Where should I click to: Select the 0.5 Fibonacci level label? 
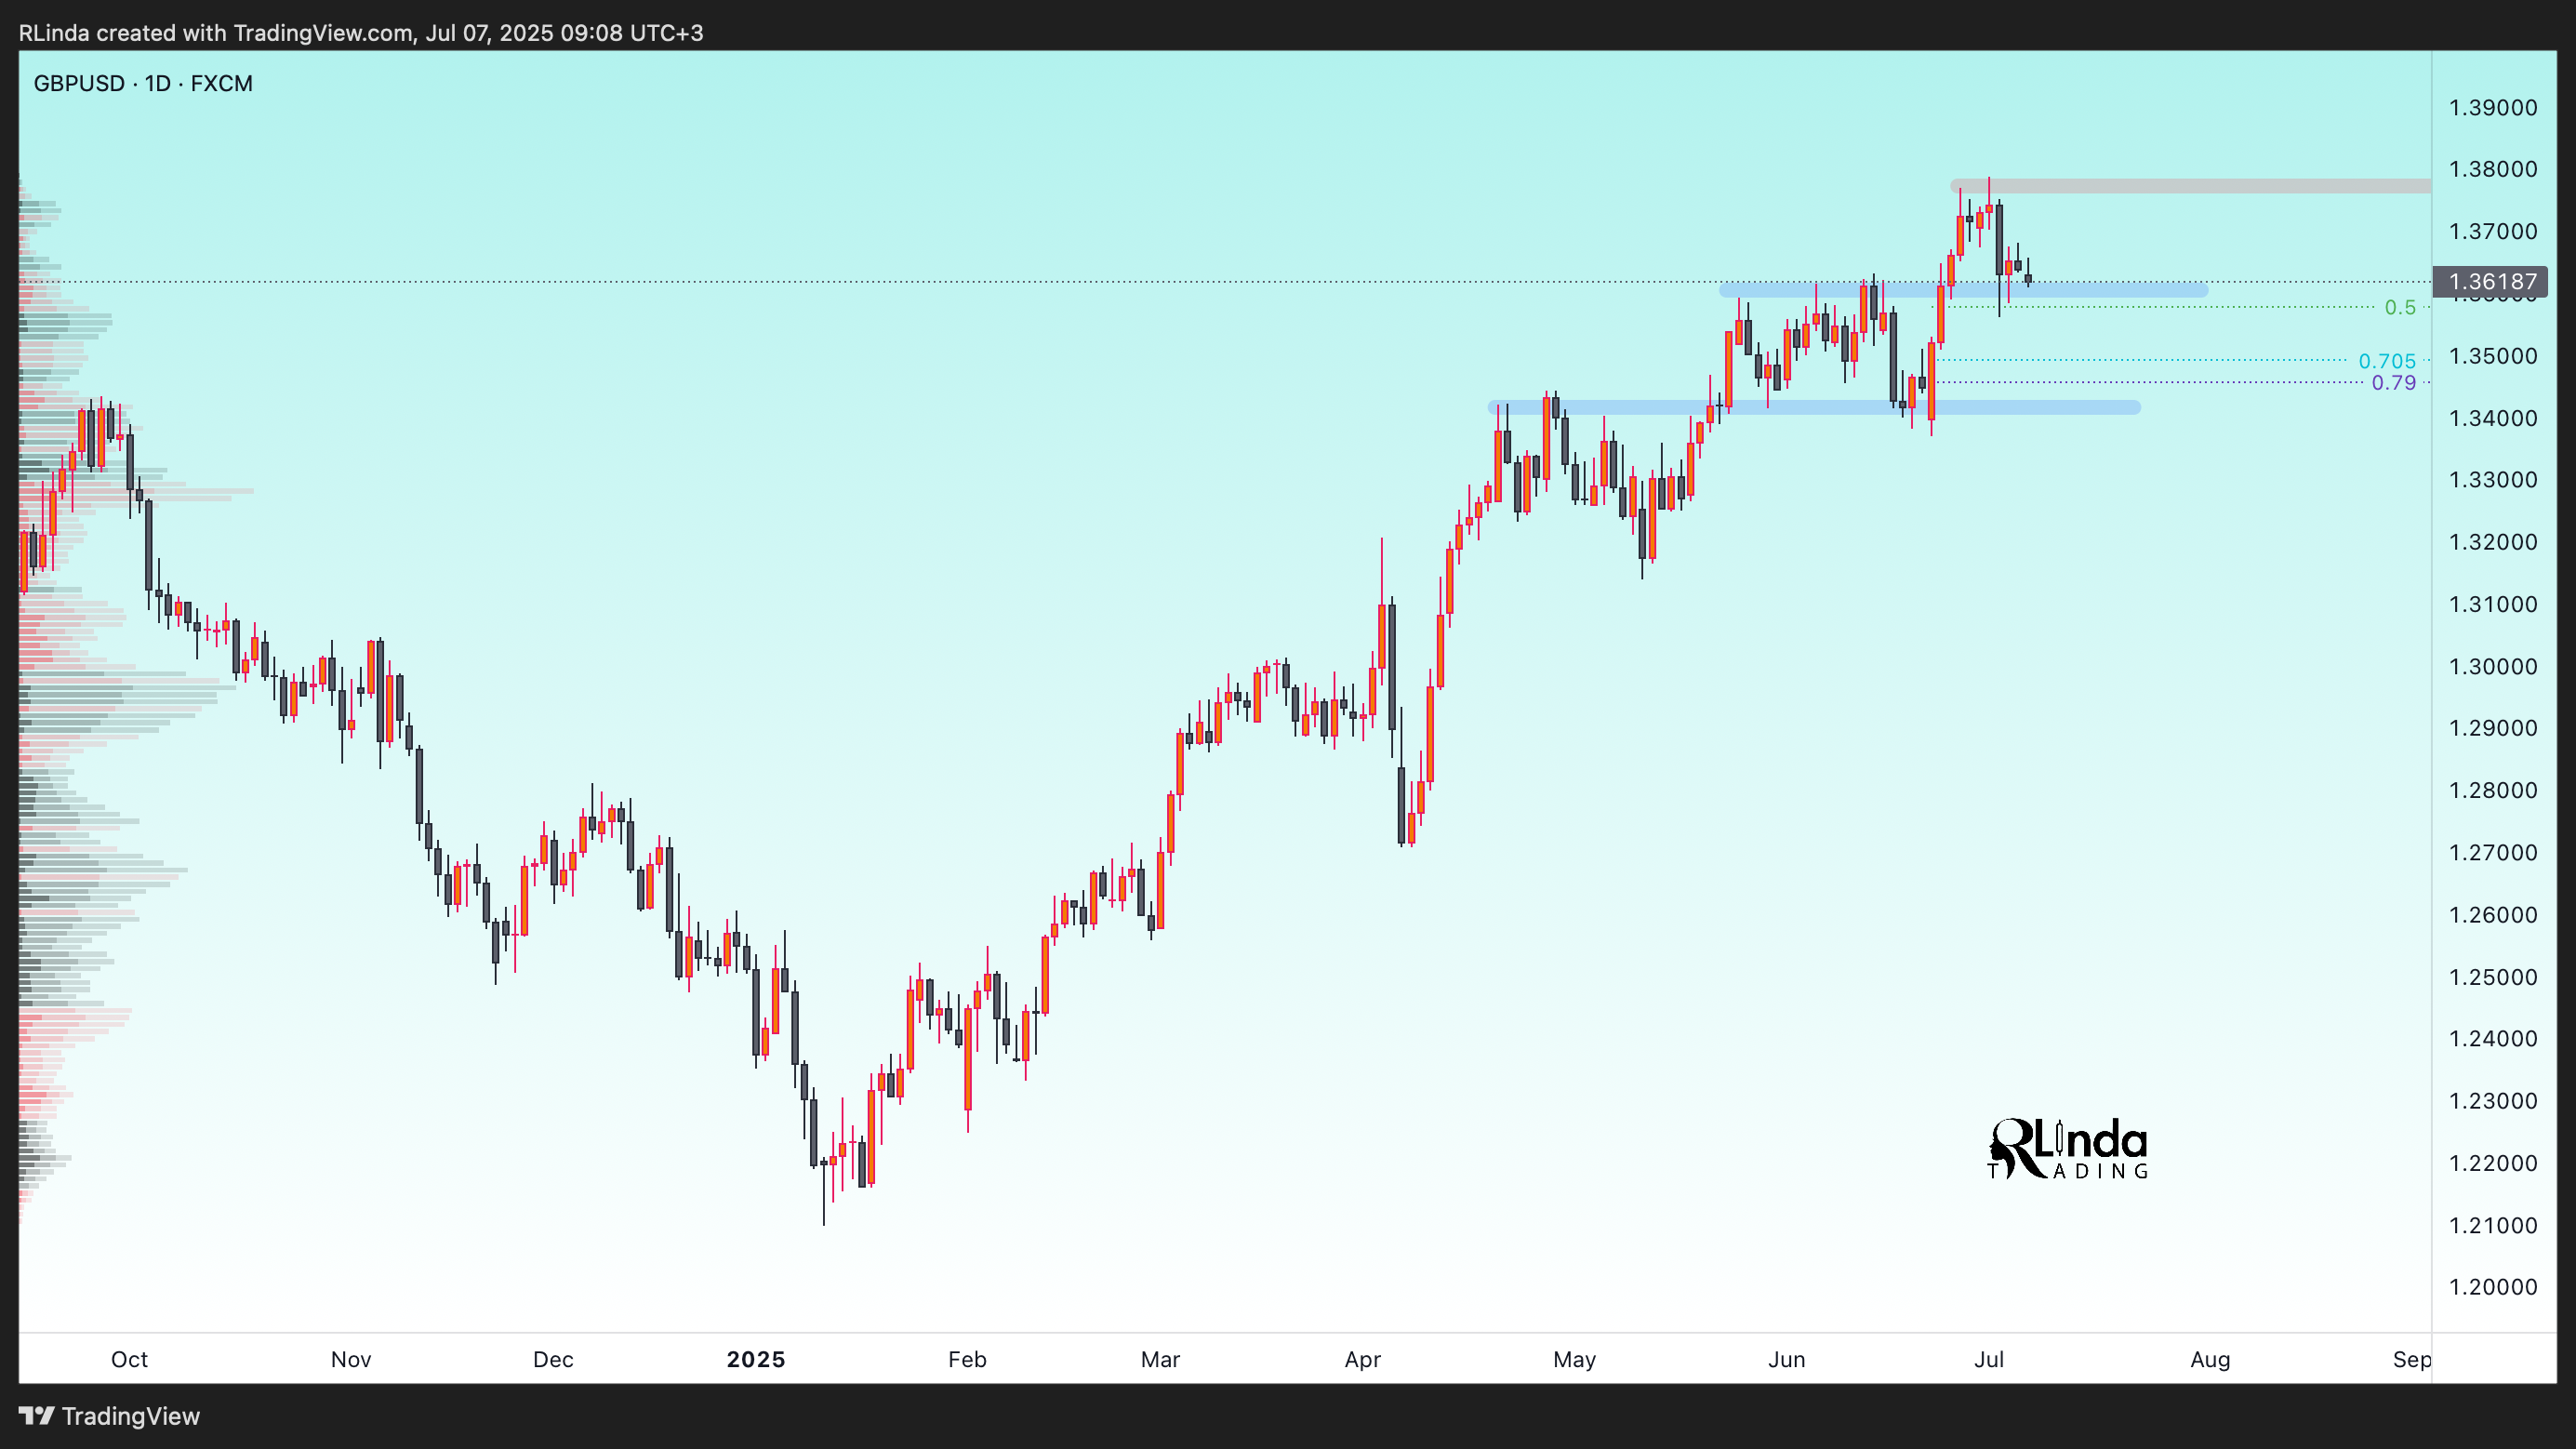tap(2400, 307)
